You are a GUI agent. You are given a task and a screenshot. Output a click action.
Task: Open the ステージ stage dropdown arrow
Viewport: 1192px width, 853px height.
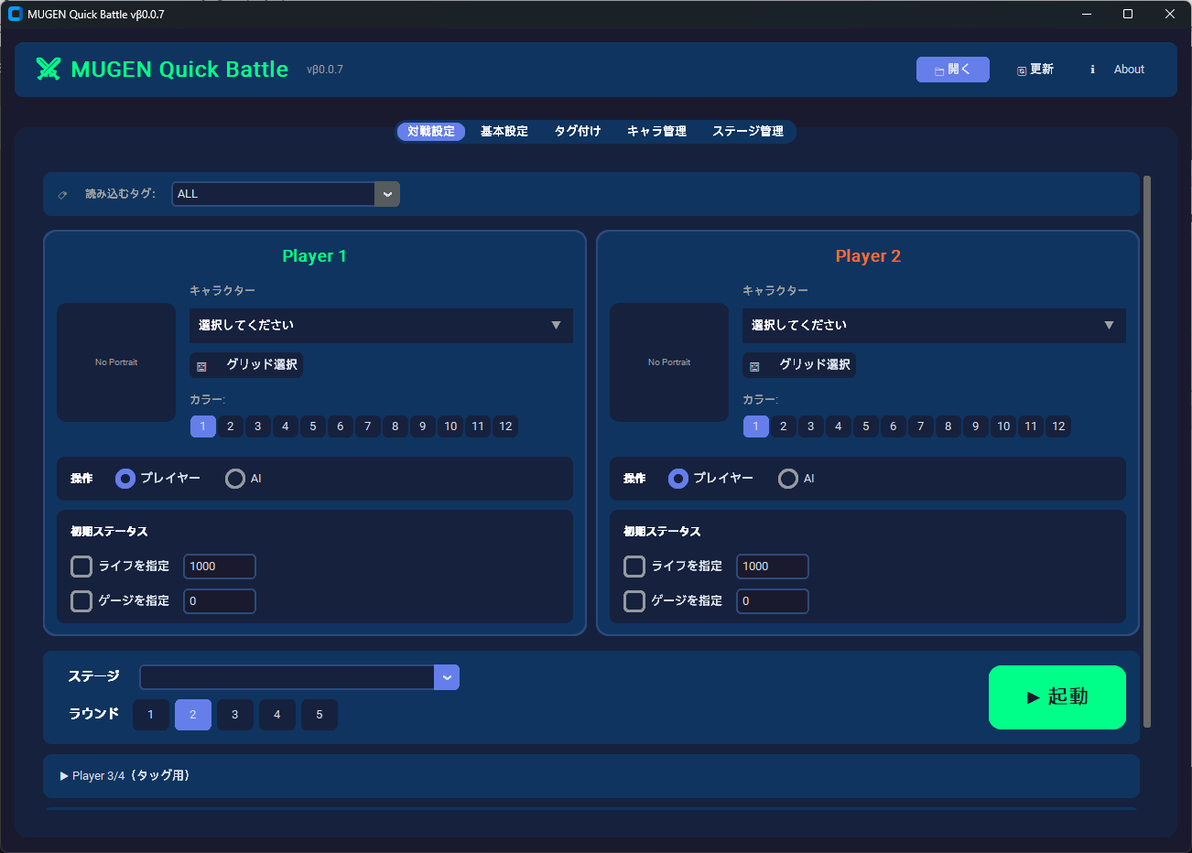pos(447,677)
